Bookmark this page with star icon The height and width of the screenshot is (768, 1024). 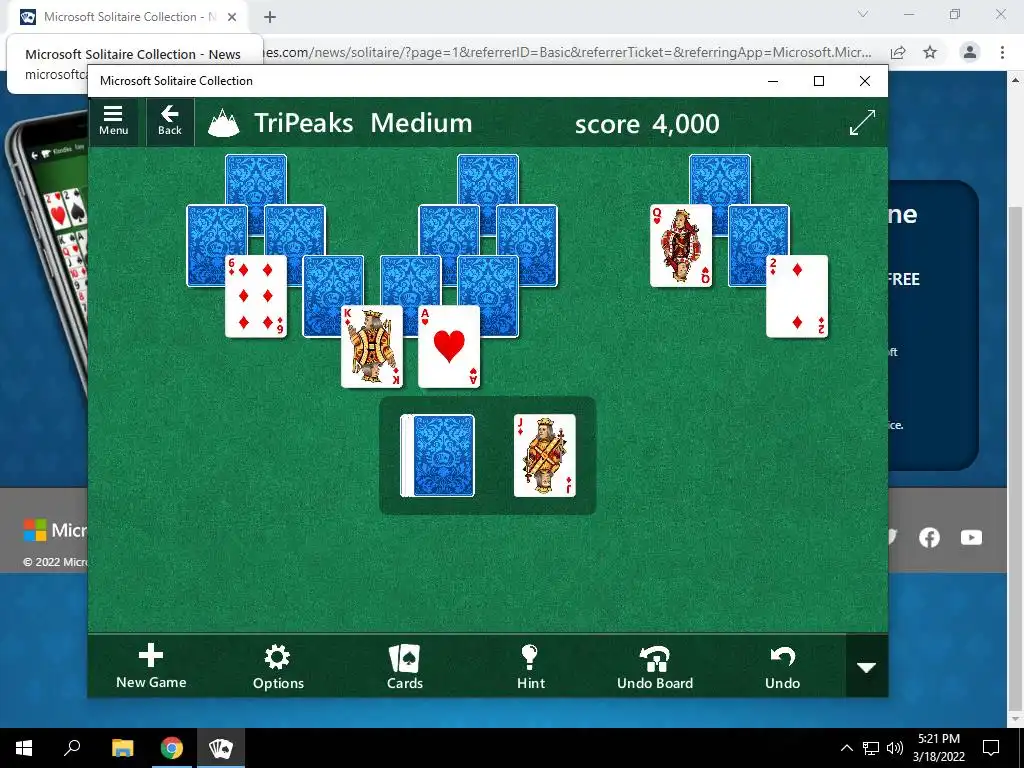coord(930,52)
